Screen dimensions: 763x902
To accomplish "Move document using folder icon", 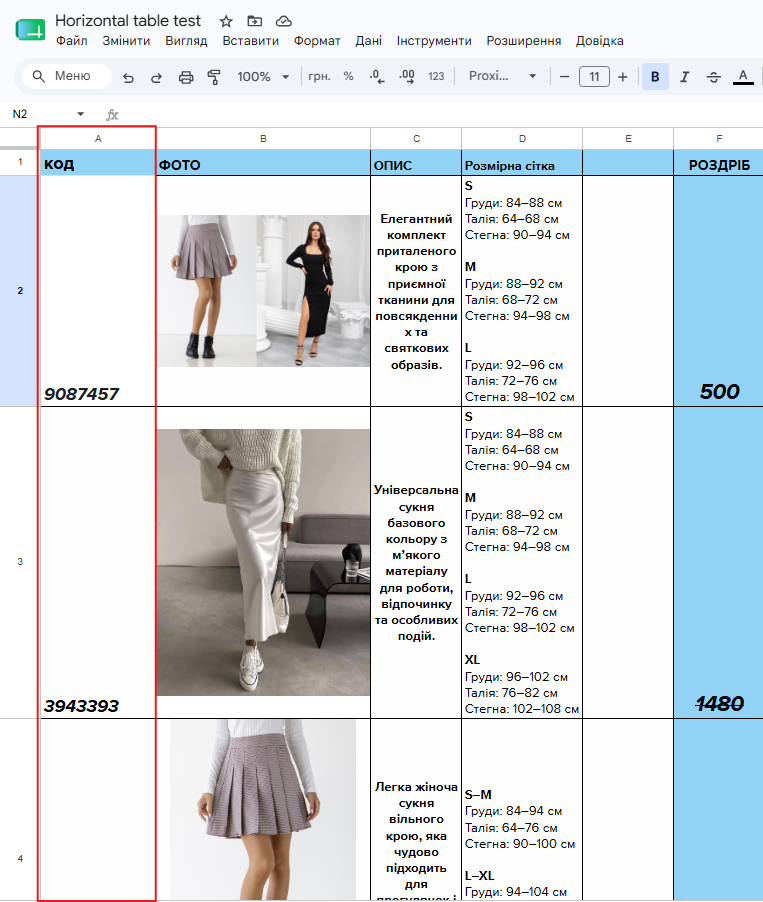I will [254, 21].
